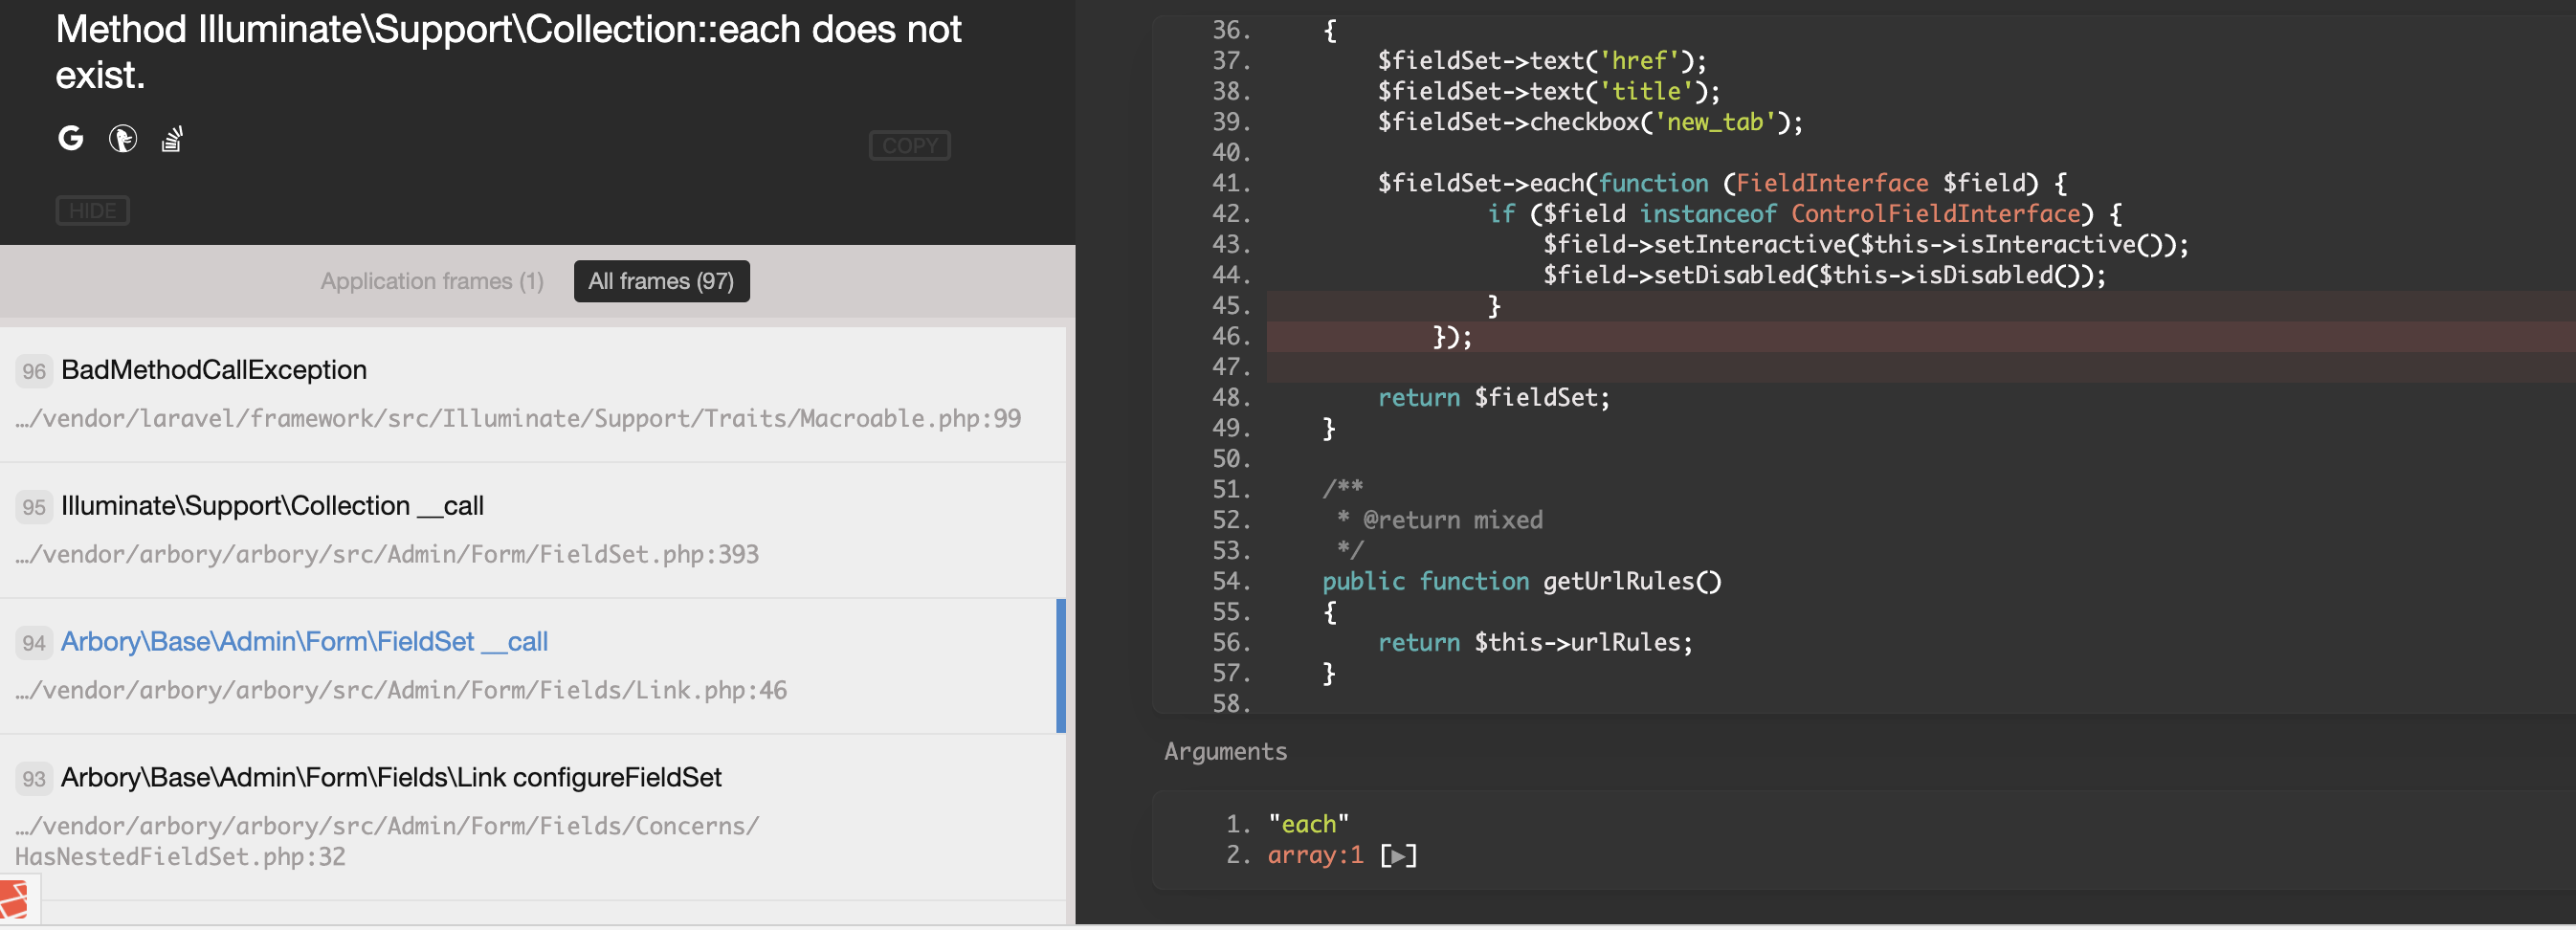This screenshot has width=2576, height=930.
Task: Click the HIDE button
Action: (92, 211)
